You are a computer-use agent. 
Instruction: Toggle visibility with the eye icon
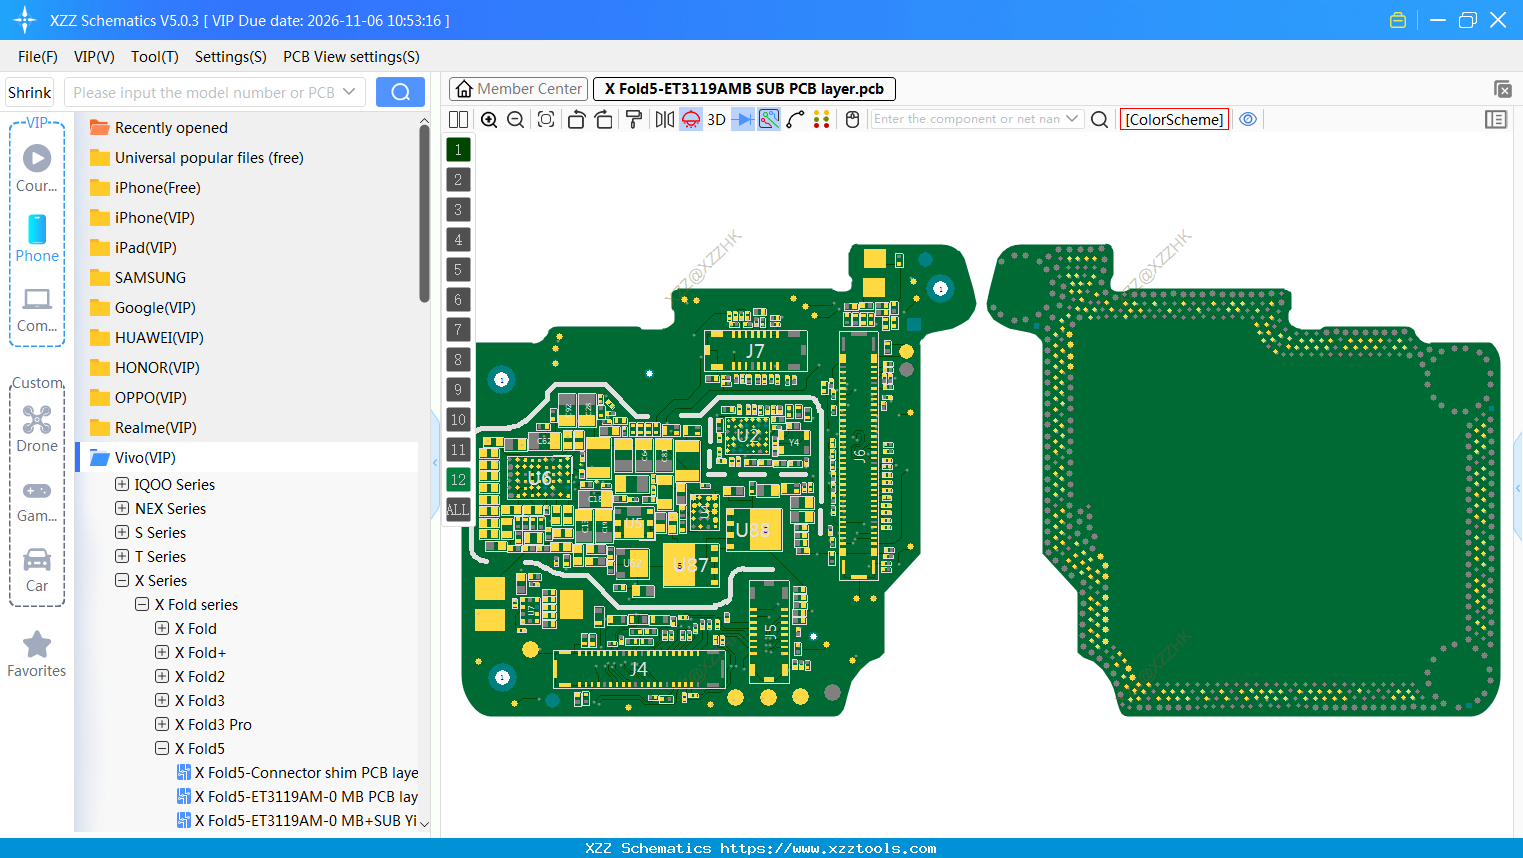[x=1247, y=119]
